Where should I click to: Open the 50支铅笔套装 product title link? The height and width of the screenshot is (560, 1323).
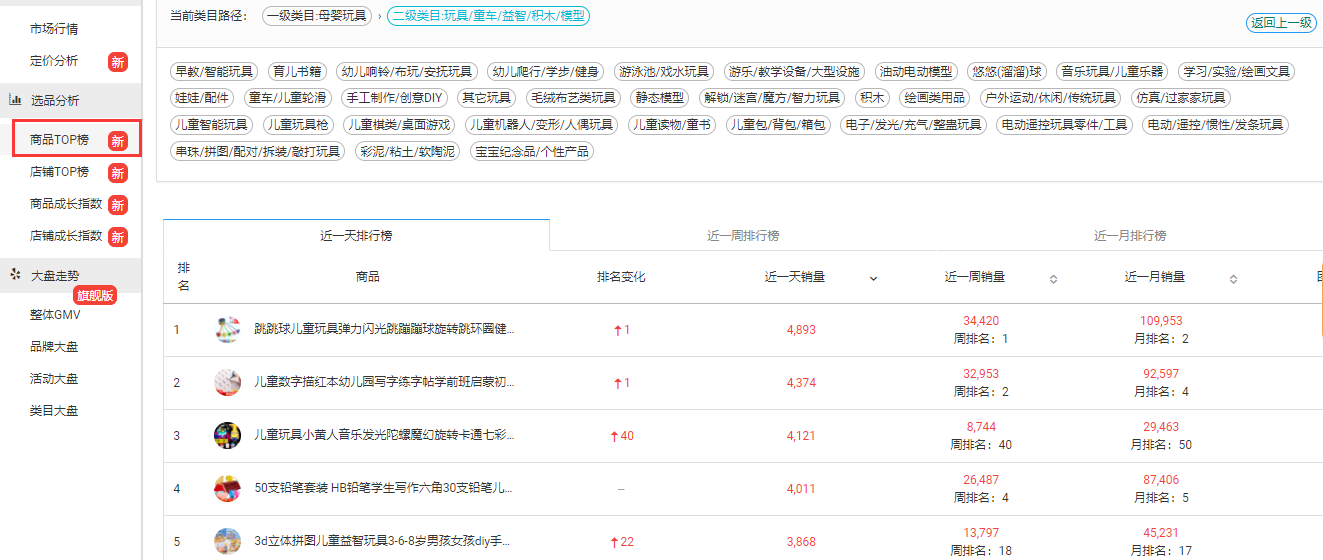pyautogui.click(x=384, y=489)
